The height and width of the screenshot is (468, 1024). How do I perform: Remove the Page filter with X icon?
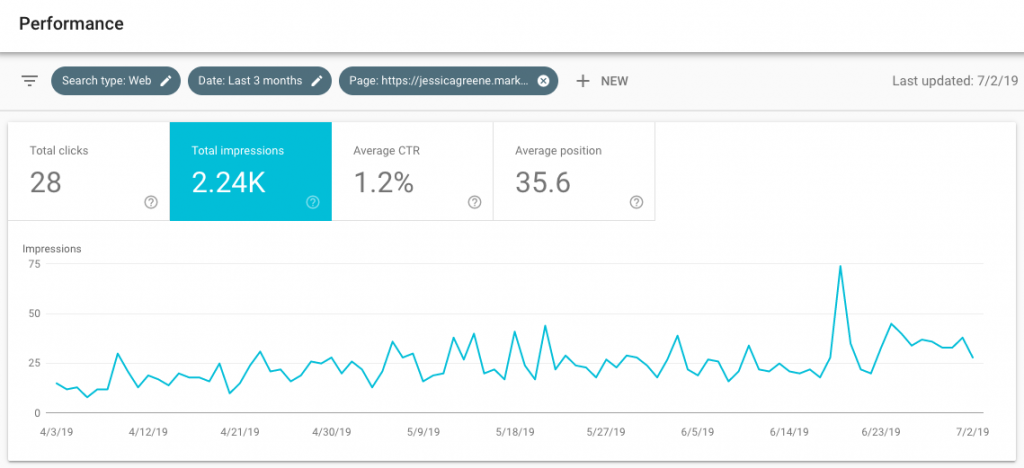543,81
